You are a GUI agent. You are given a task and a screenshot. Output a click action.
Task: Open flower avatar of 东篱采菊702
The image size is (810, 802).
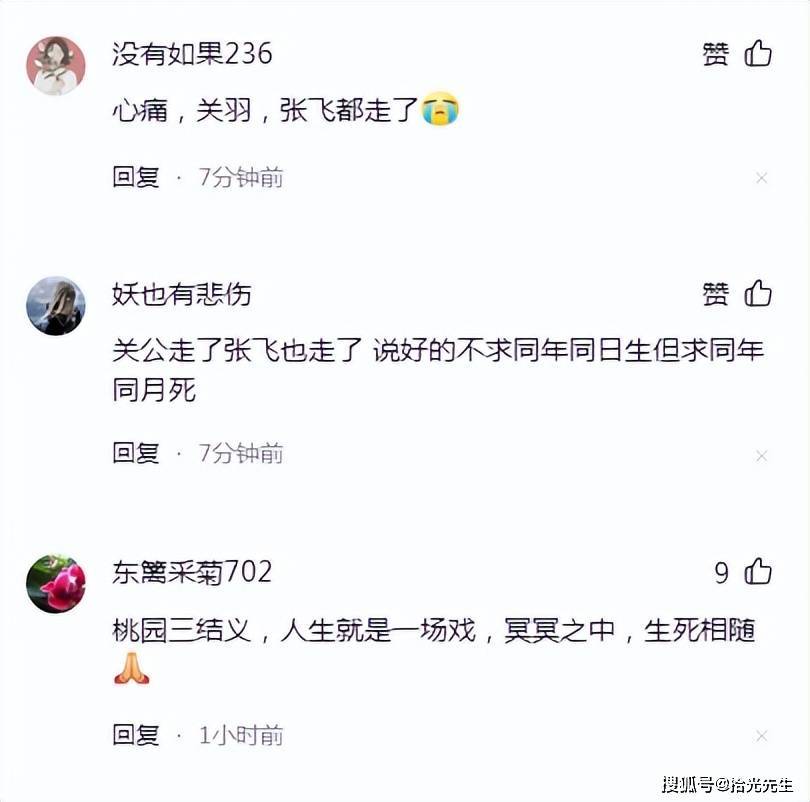click(56, 584)
